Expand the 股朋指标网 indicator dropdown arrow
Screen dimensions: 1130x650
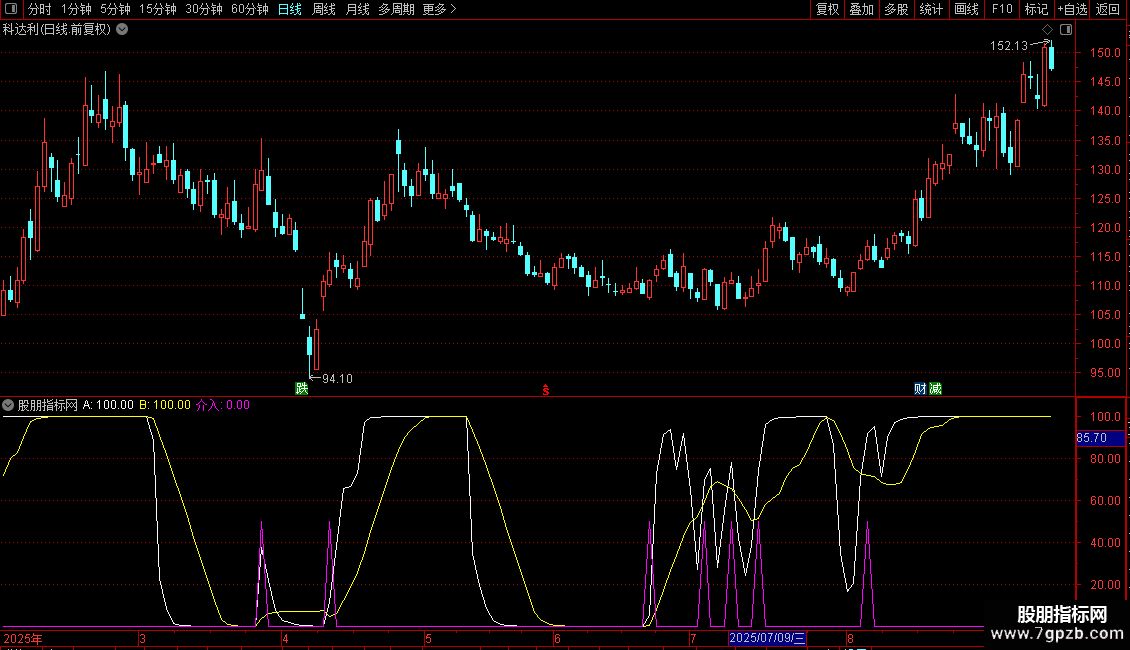[x=9, y=405]
